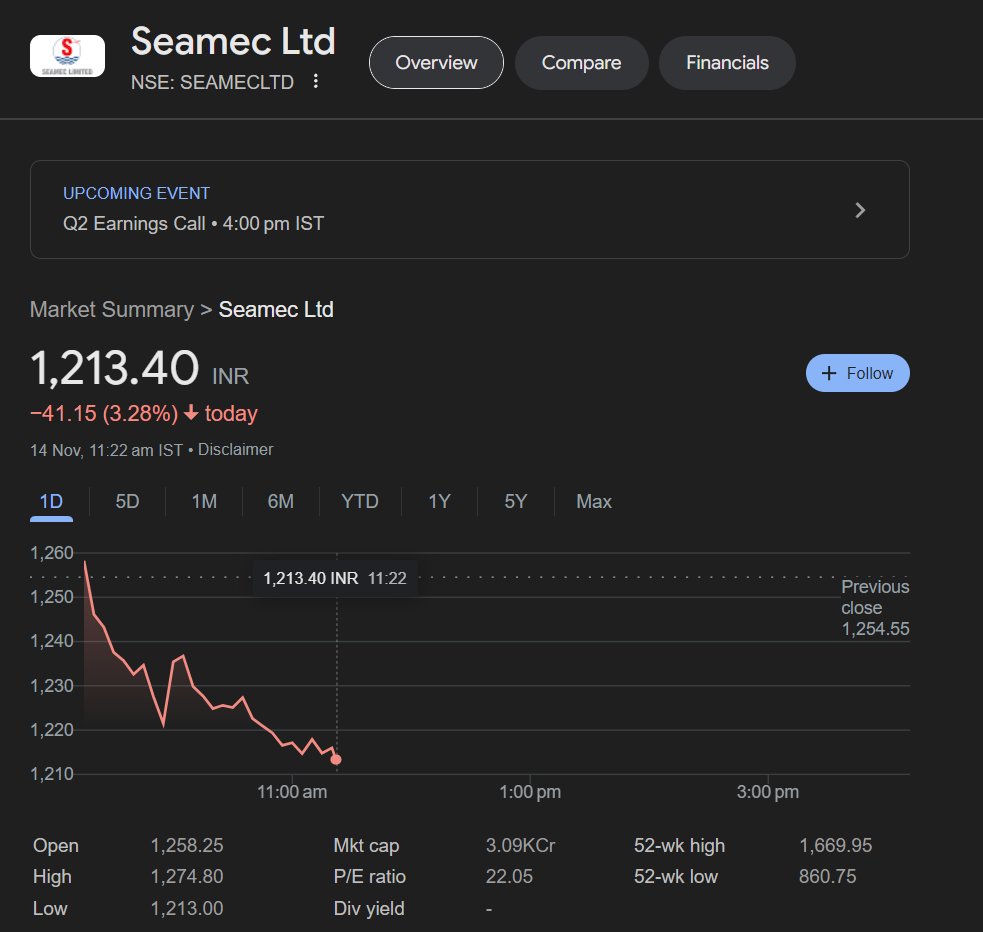Click the 3:00 pm axis label

coord(767,792)
